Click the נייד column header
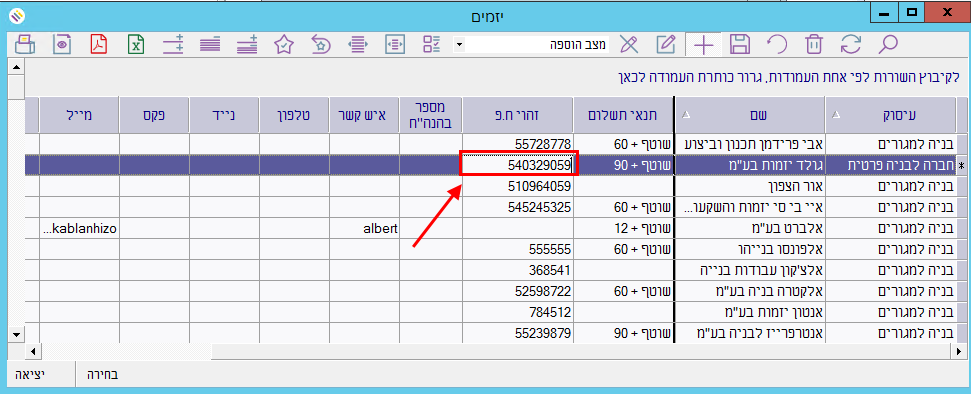Image resolution: width=971 pixels, height=394 pixels. pyautogui.click(x=224, y=115)
